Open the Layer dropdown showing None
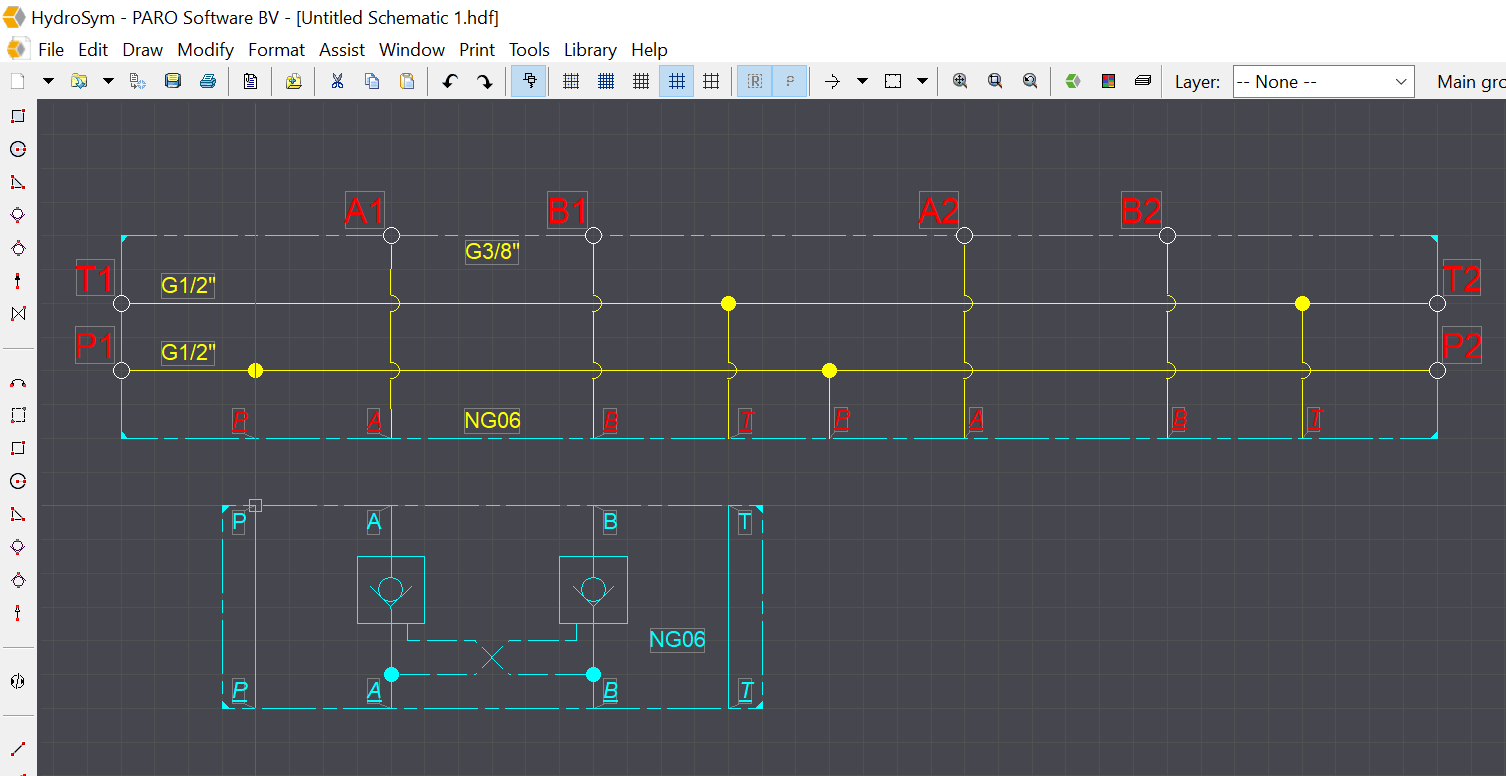 coord(1323,82)
